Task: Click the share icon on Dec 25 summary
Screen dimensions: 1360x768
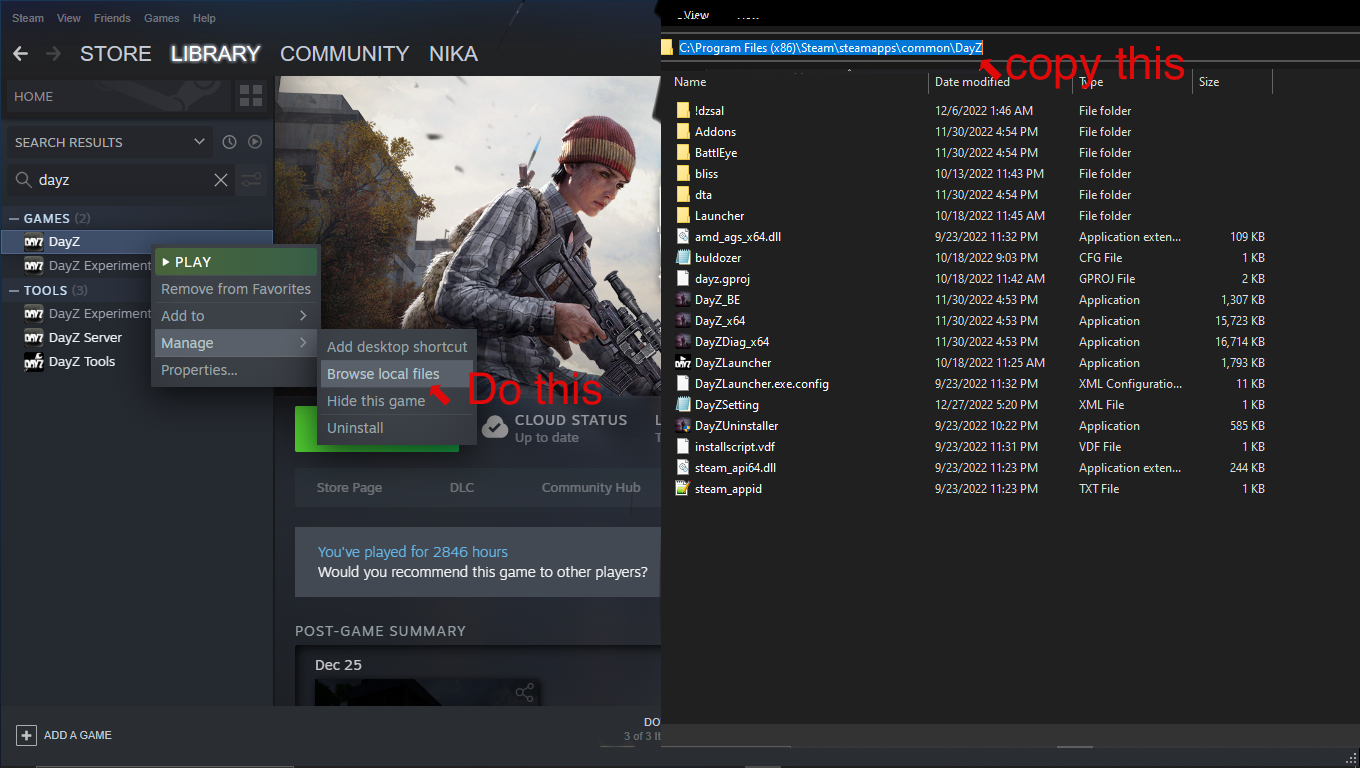Action: (x=525, y=692)
